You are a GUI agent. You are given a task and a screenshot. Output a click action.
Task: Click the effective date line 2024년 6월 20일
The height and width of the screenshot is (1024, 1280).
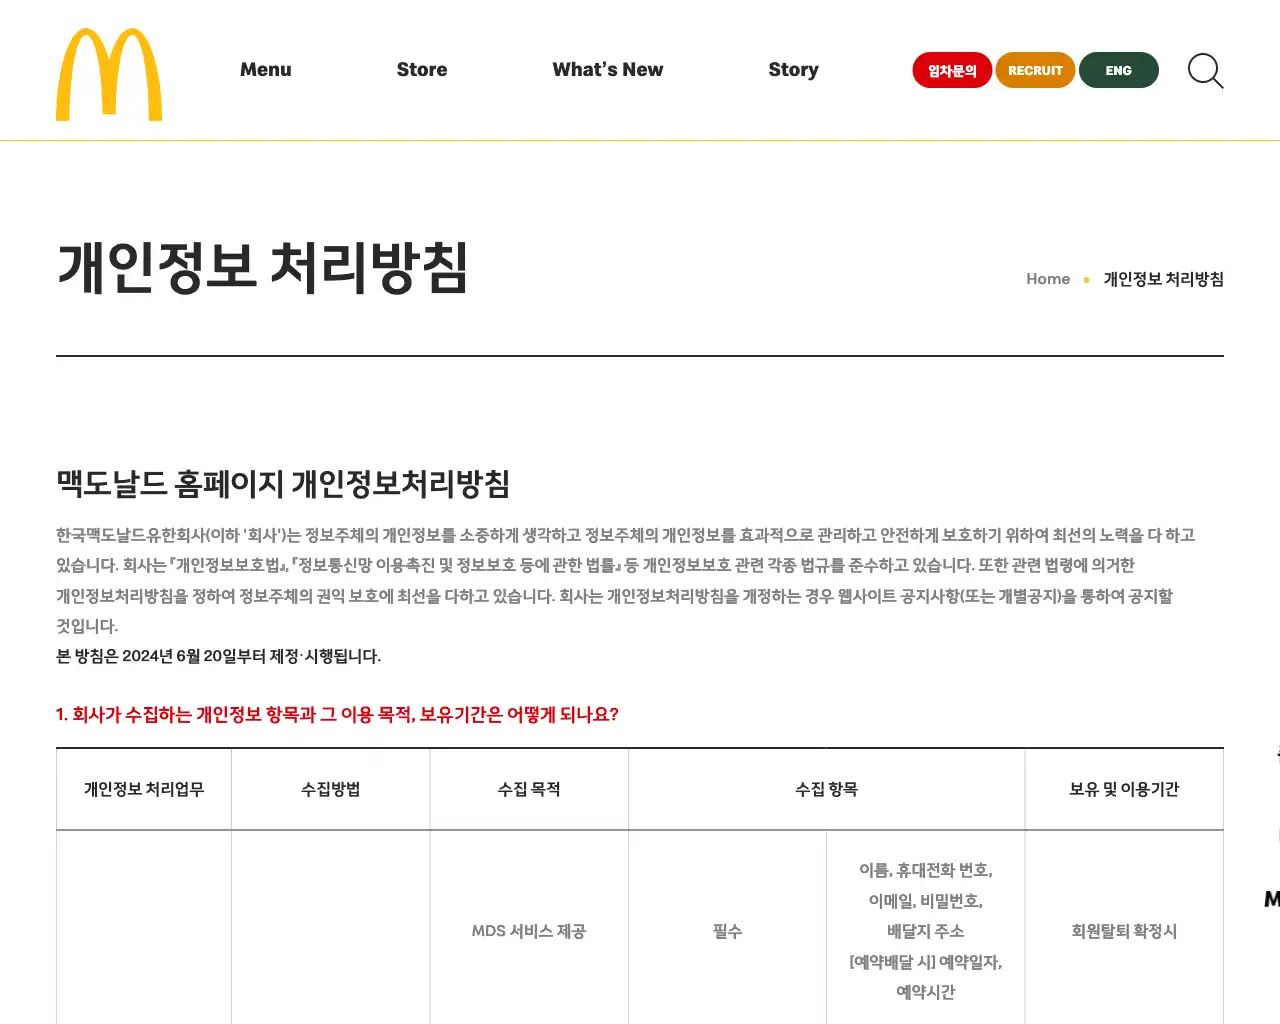point(218,656)
